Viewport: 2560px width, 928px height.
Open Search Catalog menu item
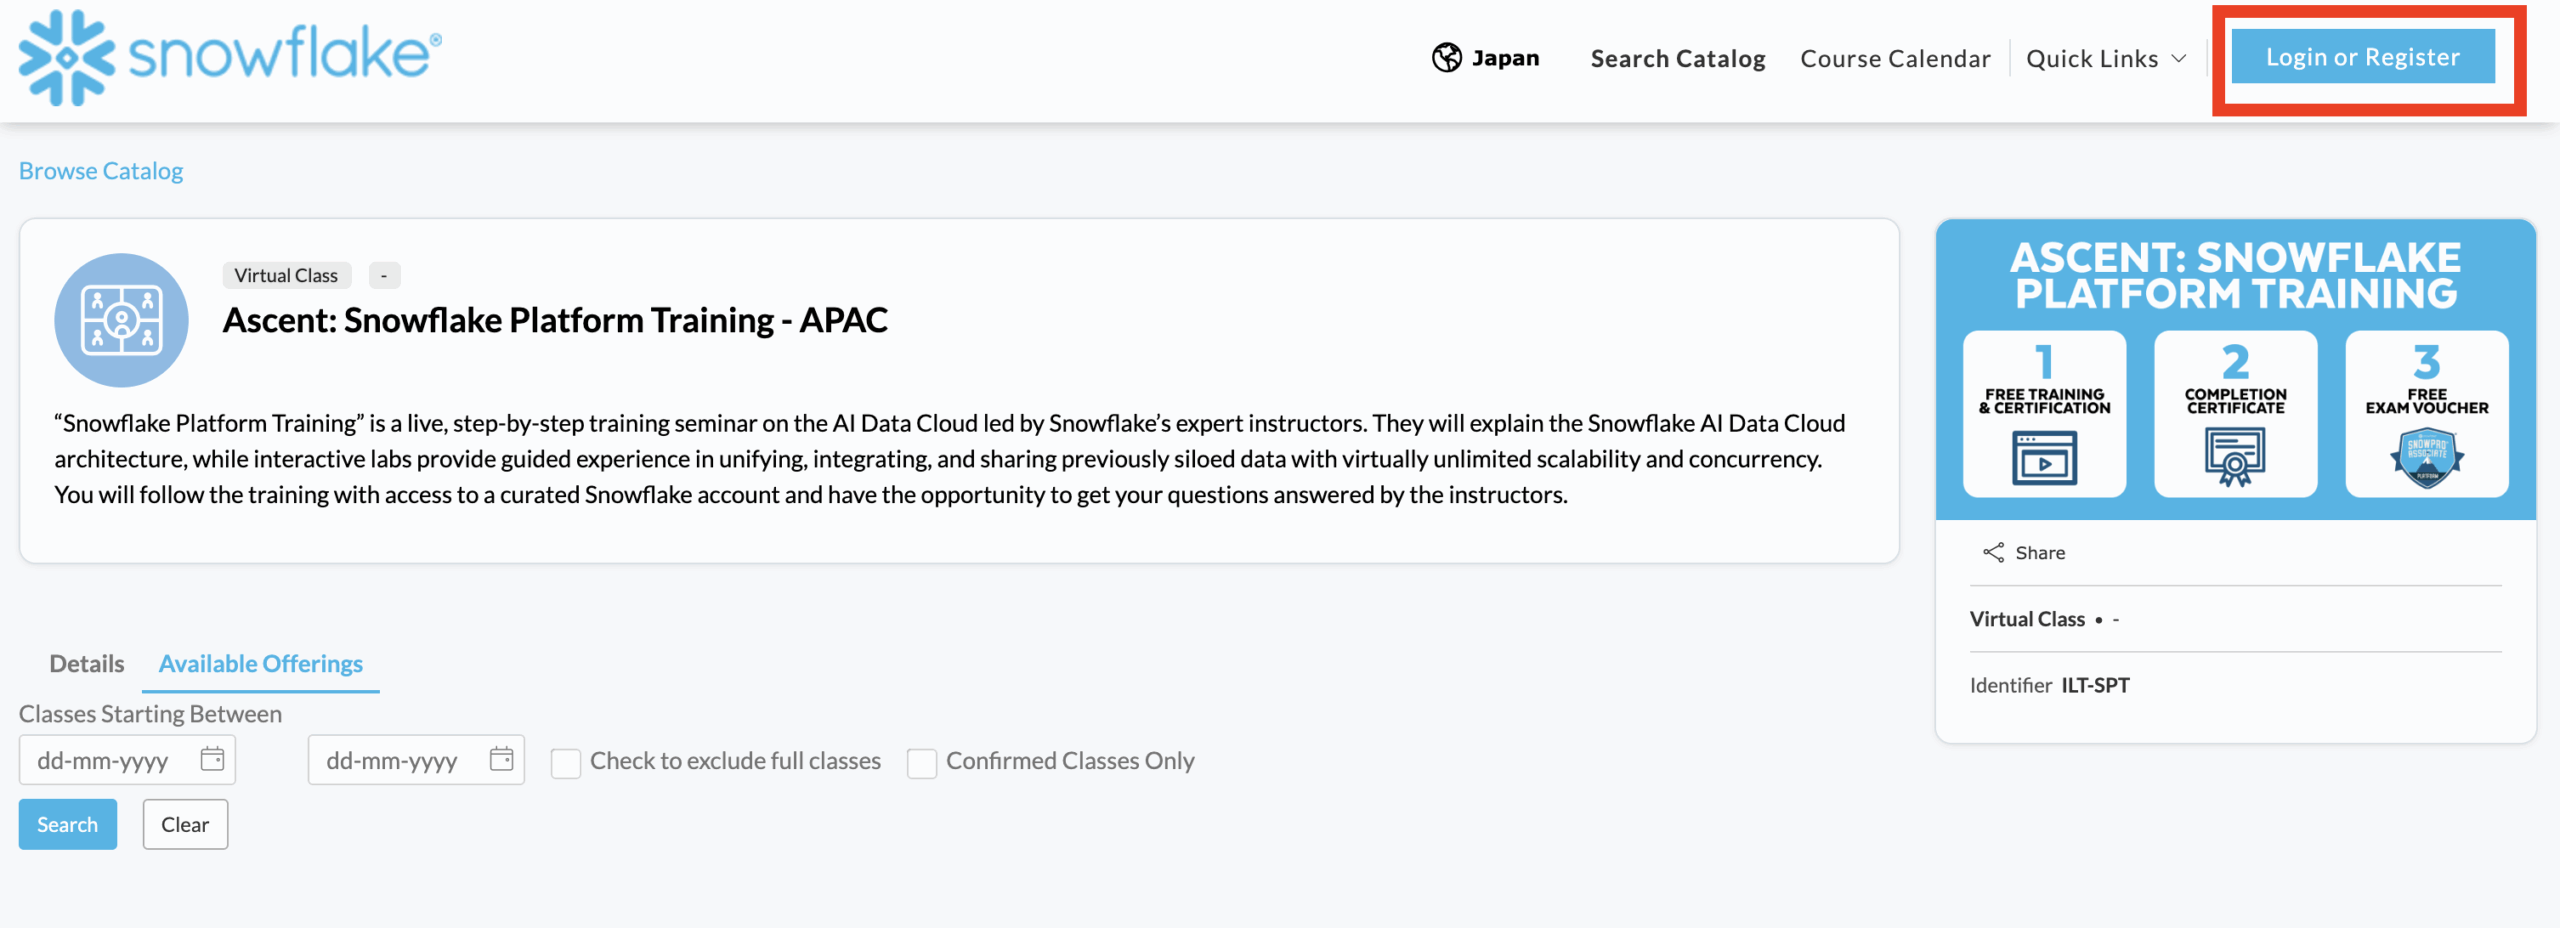[x=1677, y=59]
